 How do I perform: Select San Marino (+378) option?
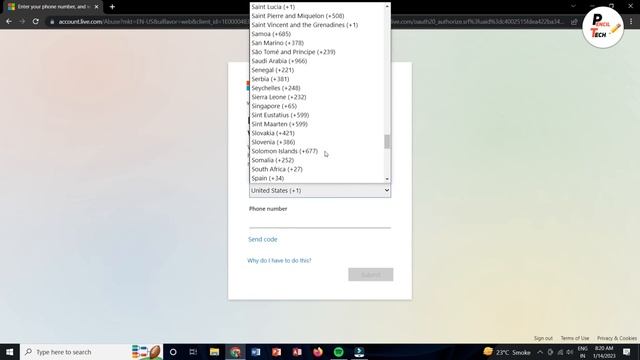[x=317, y=43]
